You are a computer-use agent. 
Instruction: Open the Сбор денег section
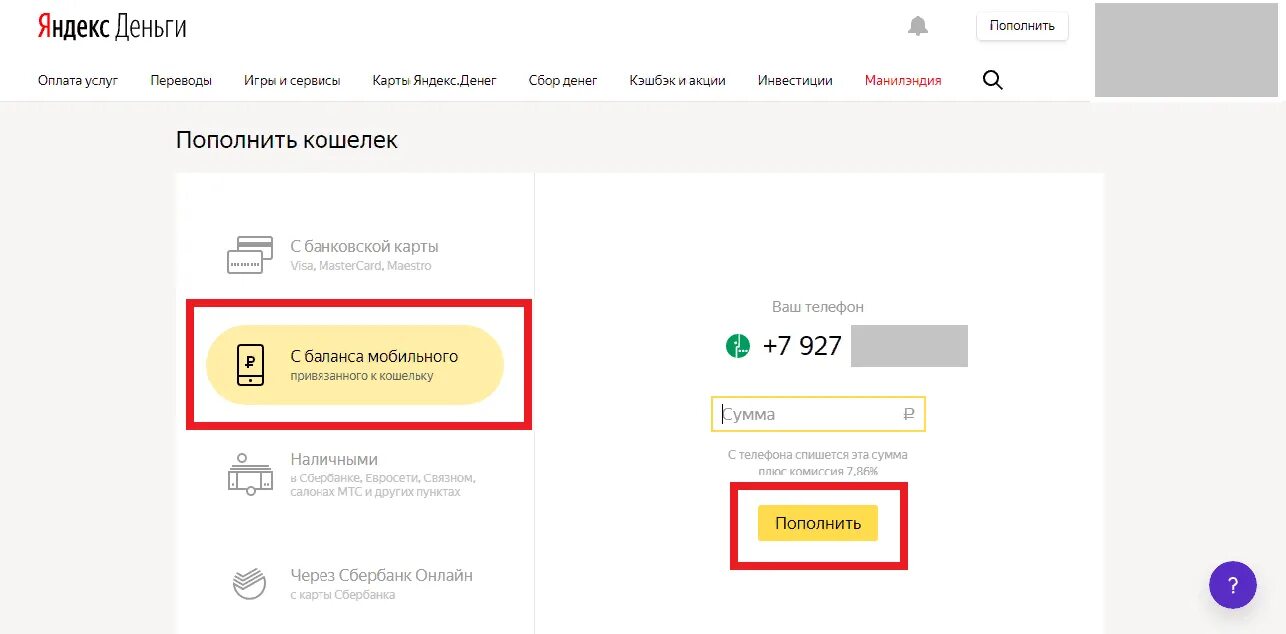click(x=563, y=80)
